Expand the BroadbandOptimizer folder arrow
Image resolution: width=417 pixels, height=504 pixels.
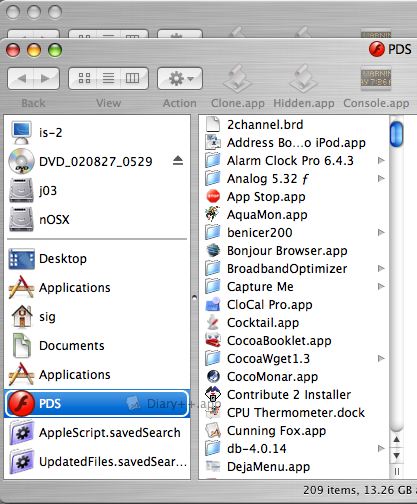pyautogui.click(x=381, y=269)
